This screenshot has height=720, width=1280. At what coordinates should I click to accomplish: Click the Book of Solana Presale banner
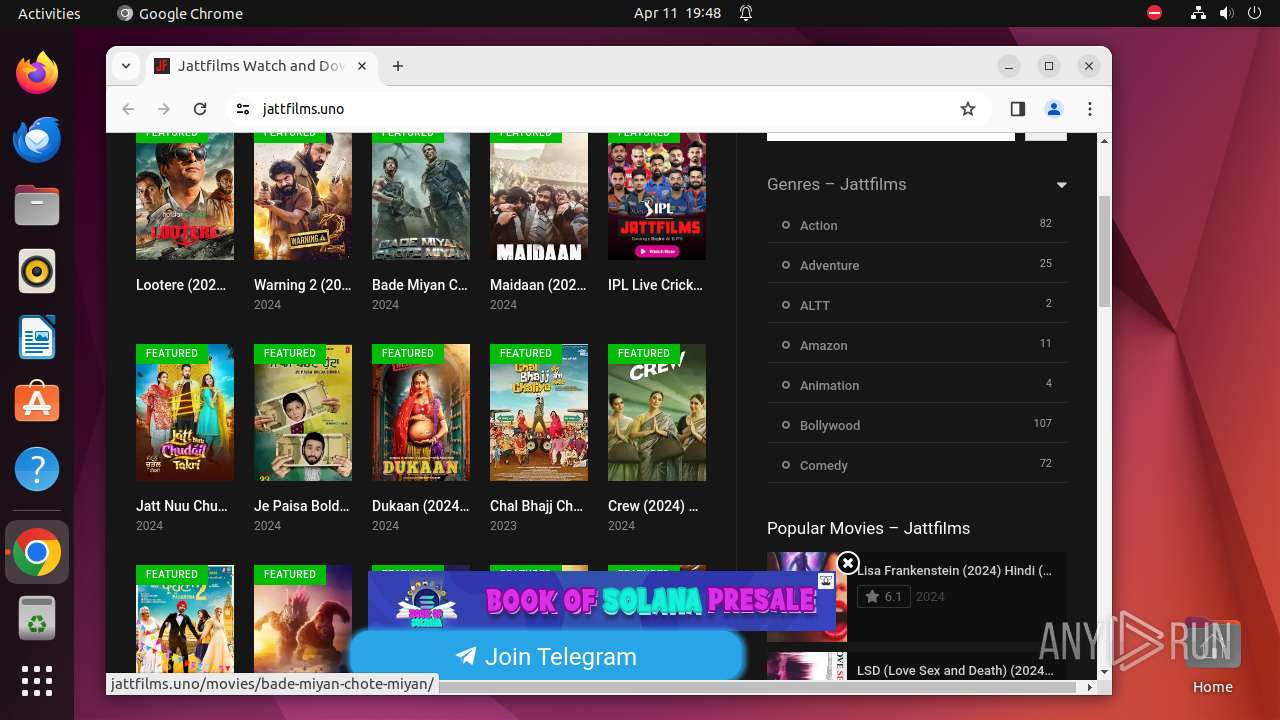tap(602, 600)
